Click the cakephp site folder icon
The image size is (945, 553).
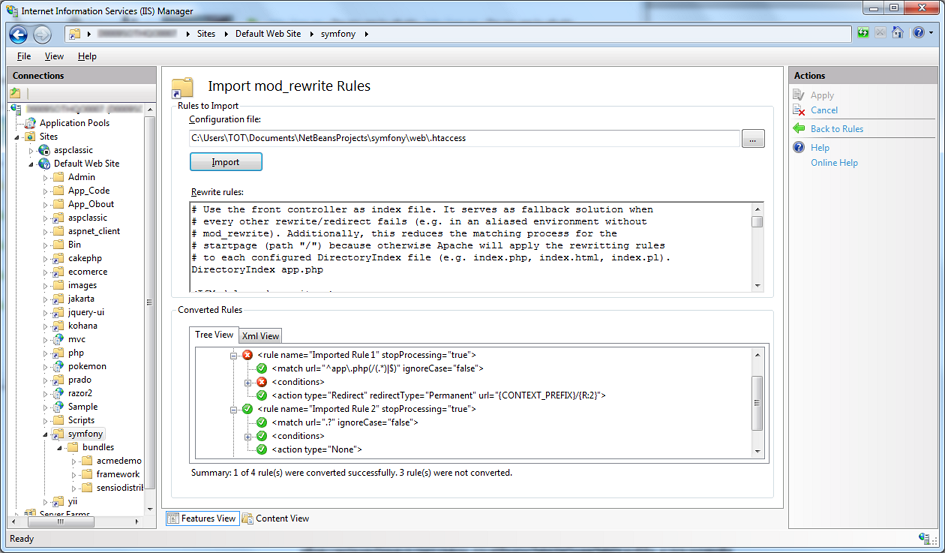(x=58, y=258)
